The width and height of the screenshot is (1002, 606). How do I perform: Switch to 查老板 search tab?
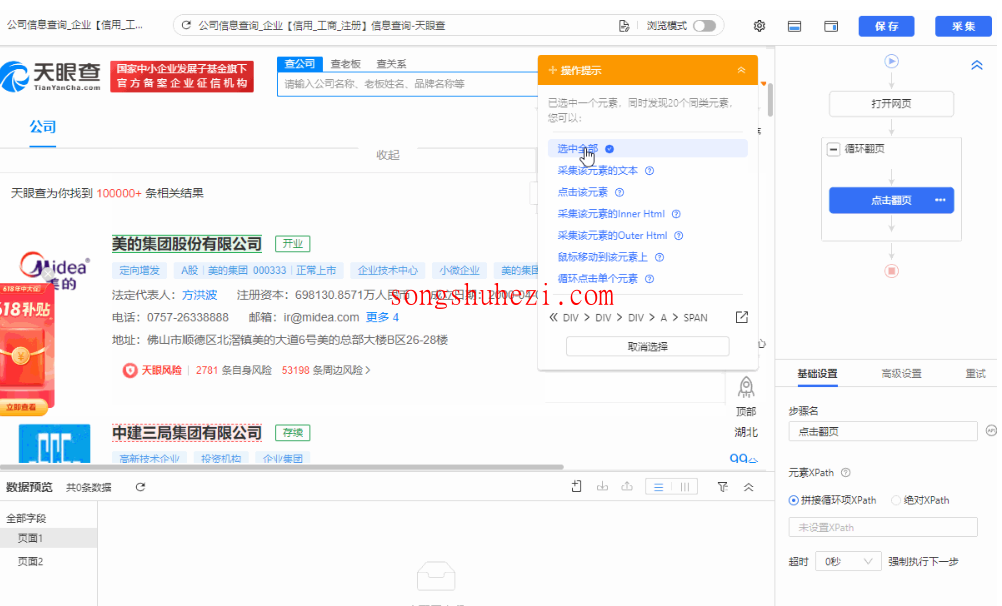346,64
